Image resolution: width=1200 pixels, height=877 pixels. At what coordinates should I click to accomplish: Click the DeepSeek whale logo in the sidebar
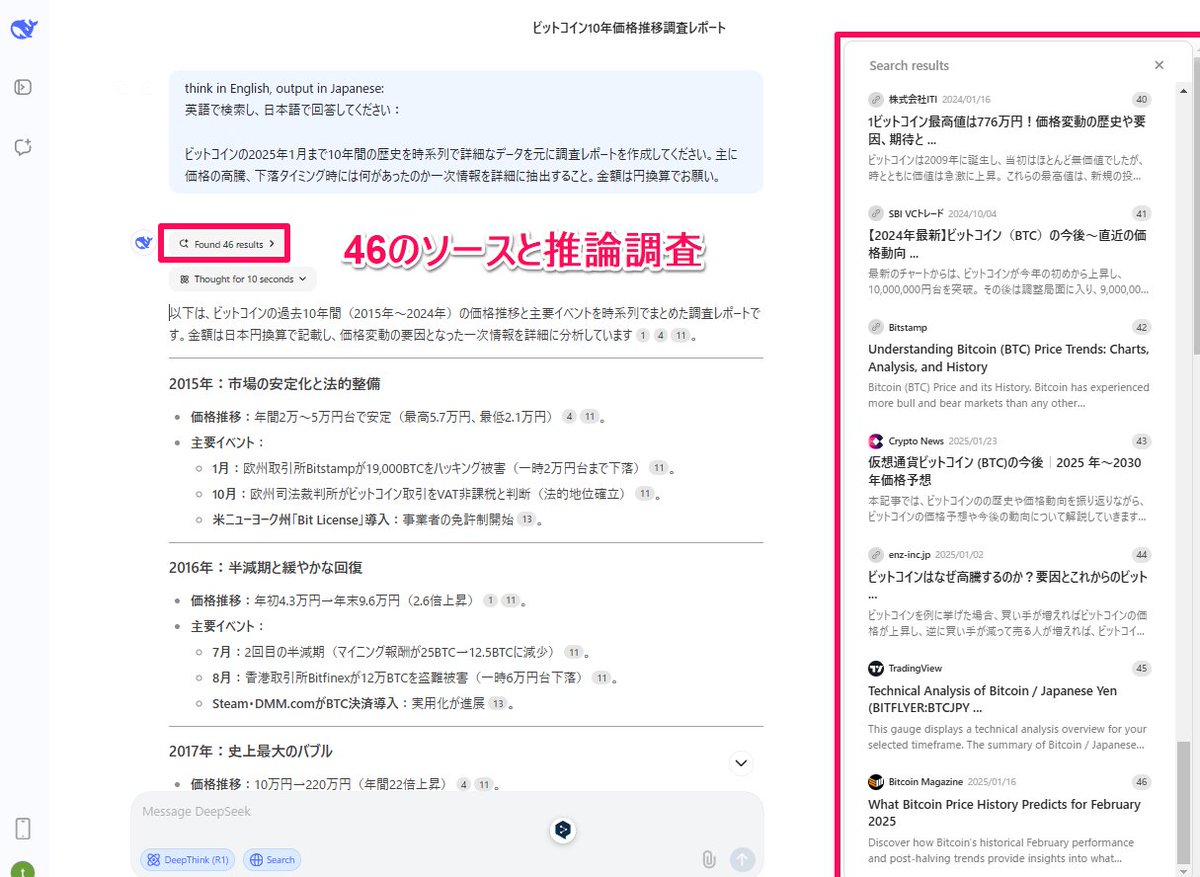pyautogui.click(x=24, y=29)
